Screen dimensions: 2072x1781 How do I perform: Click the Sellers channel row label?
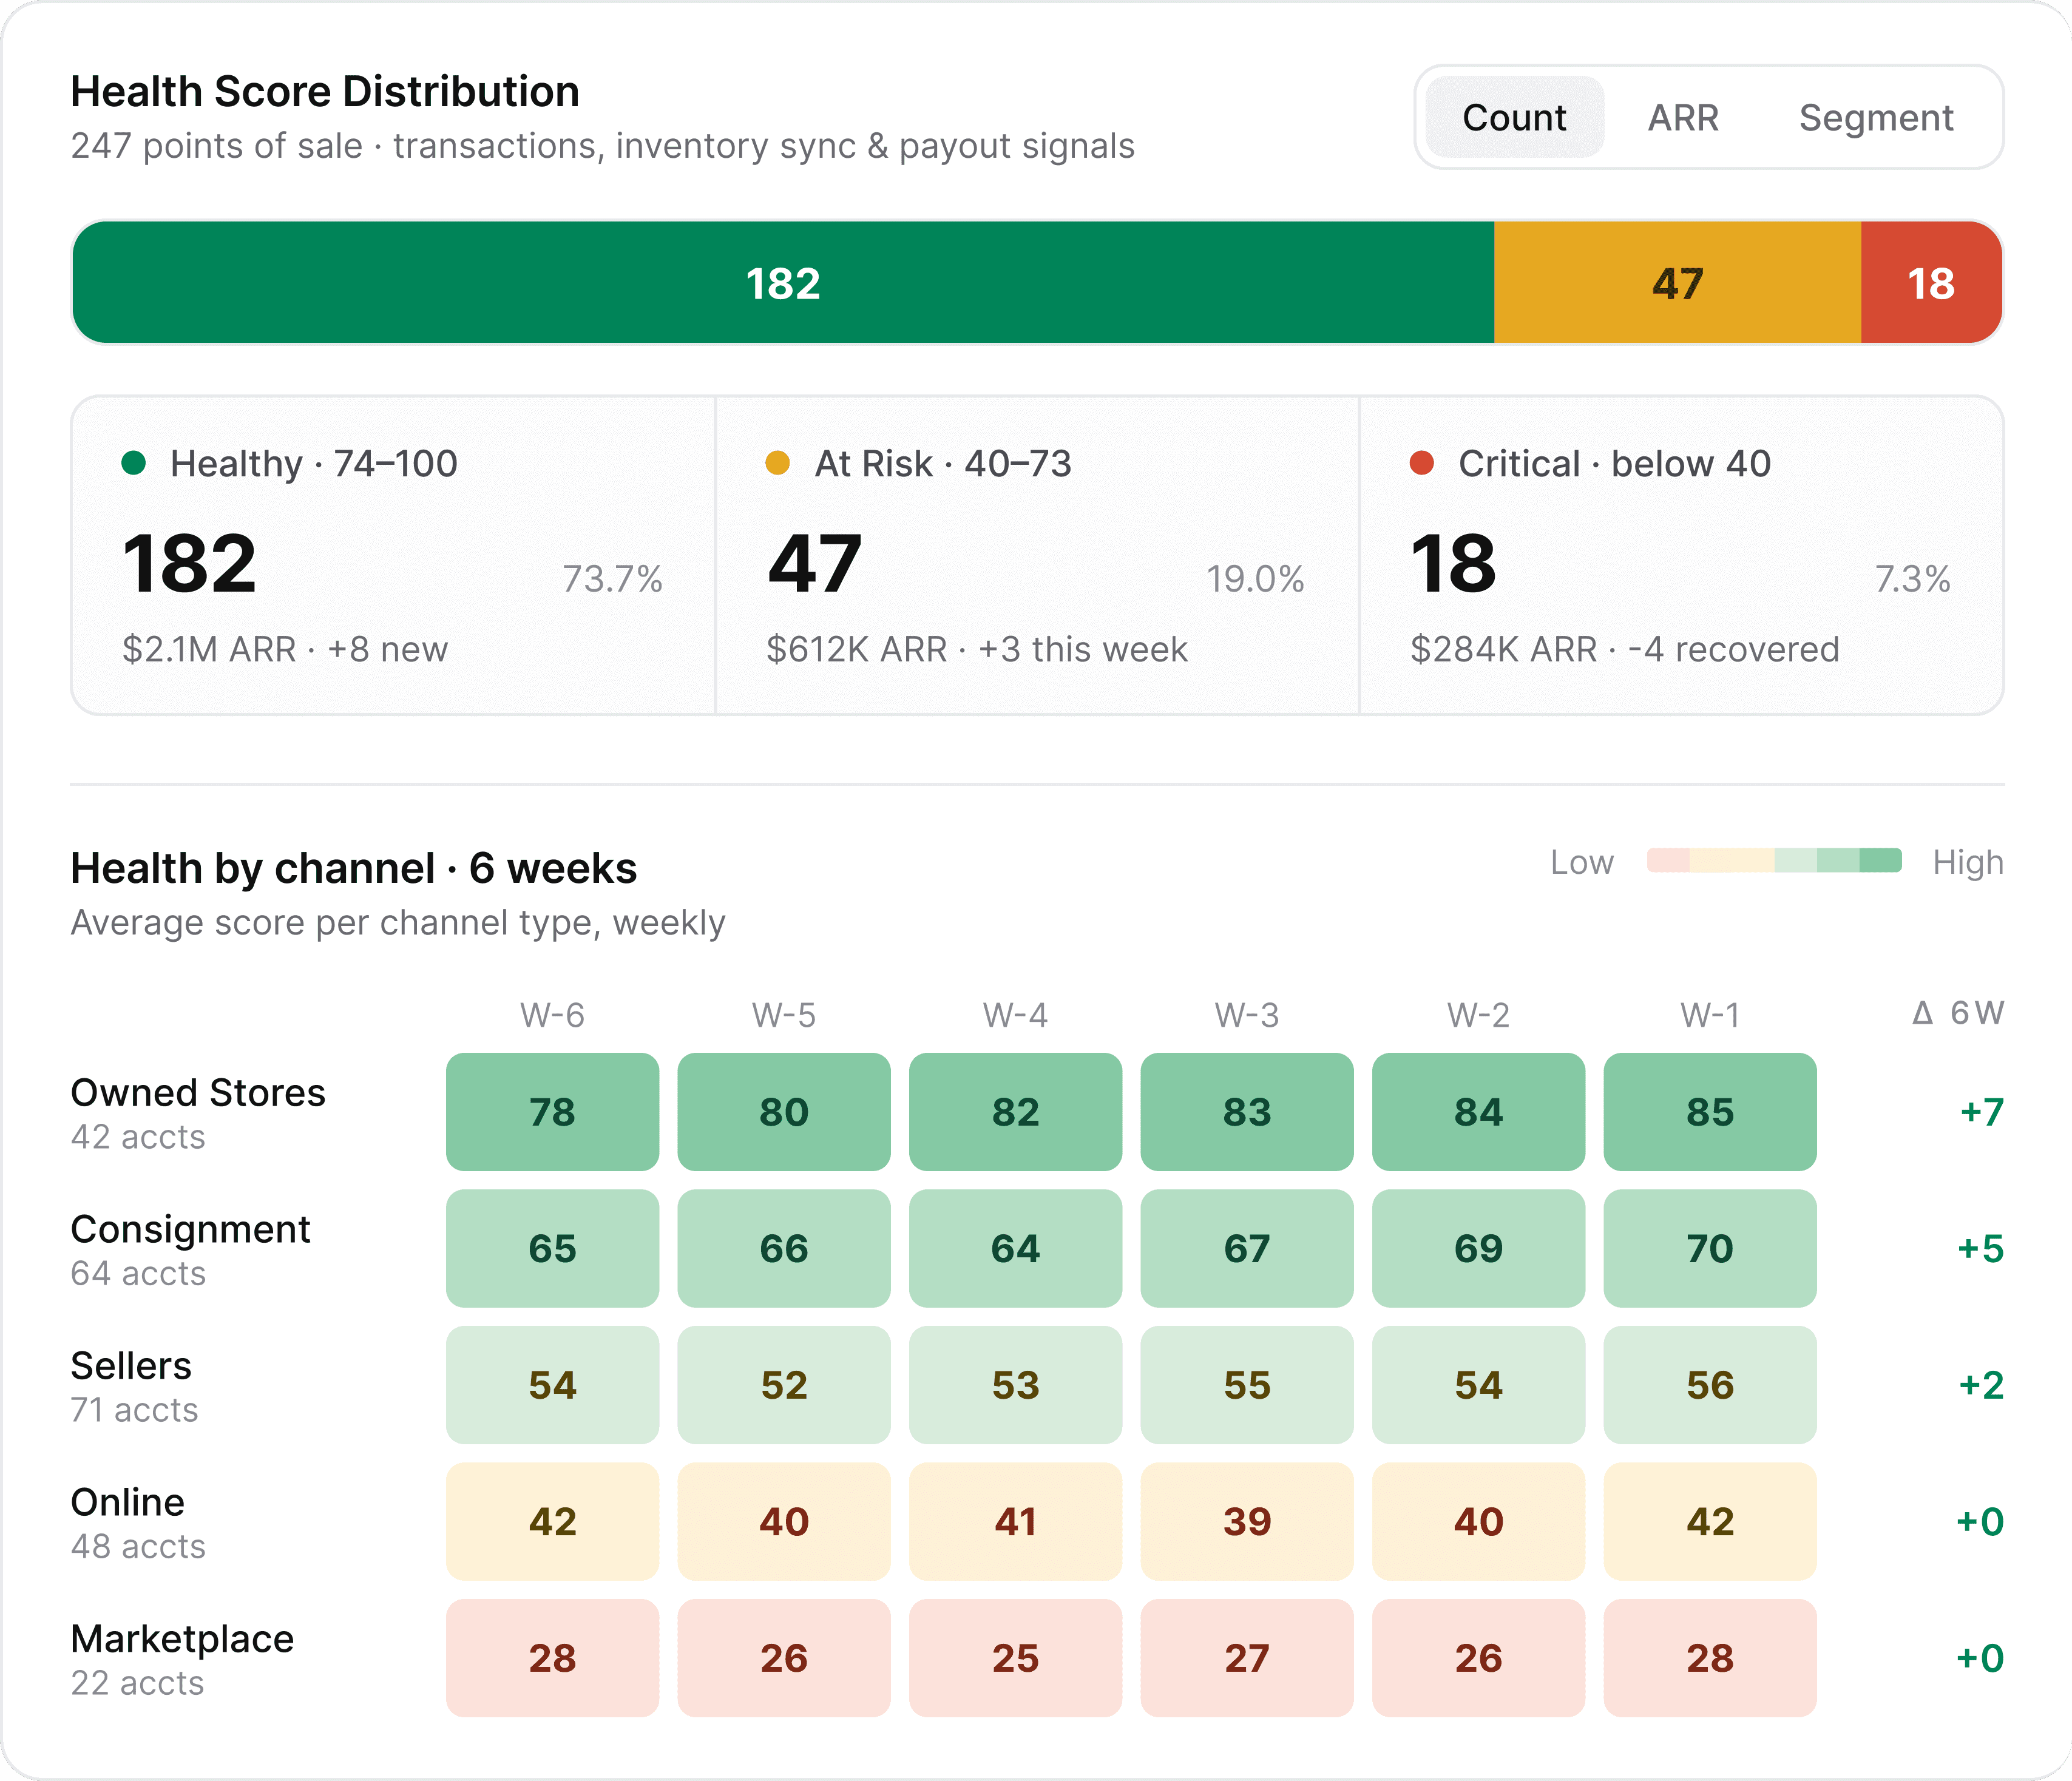tap(131, 1366)
